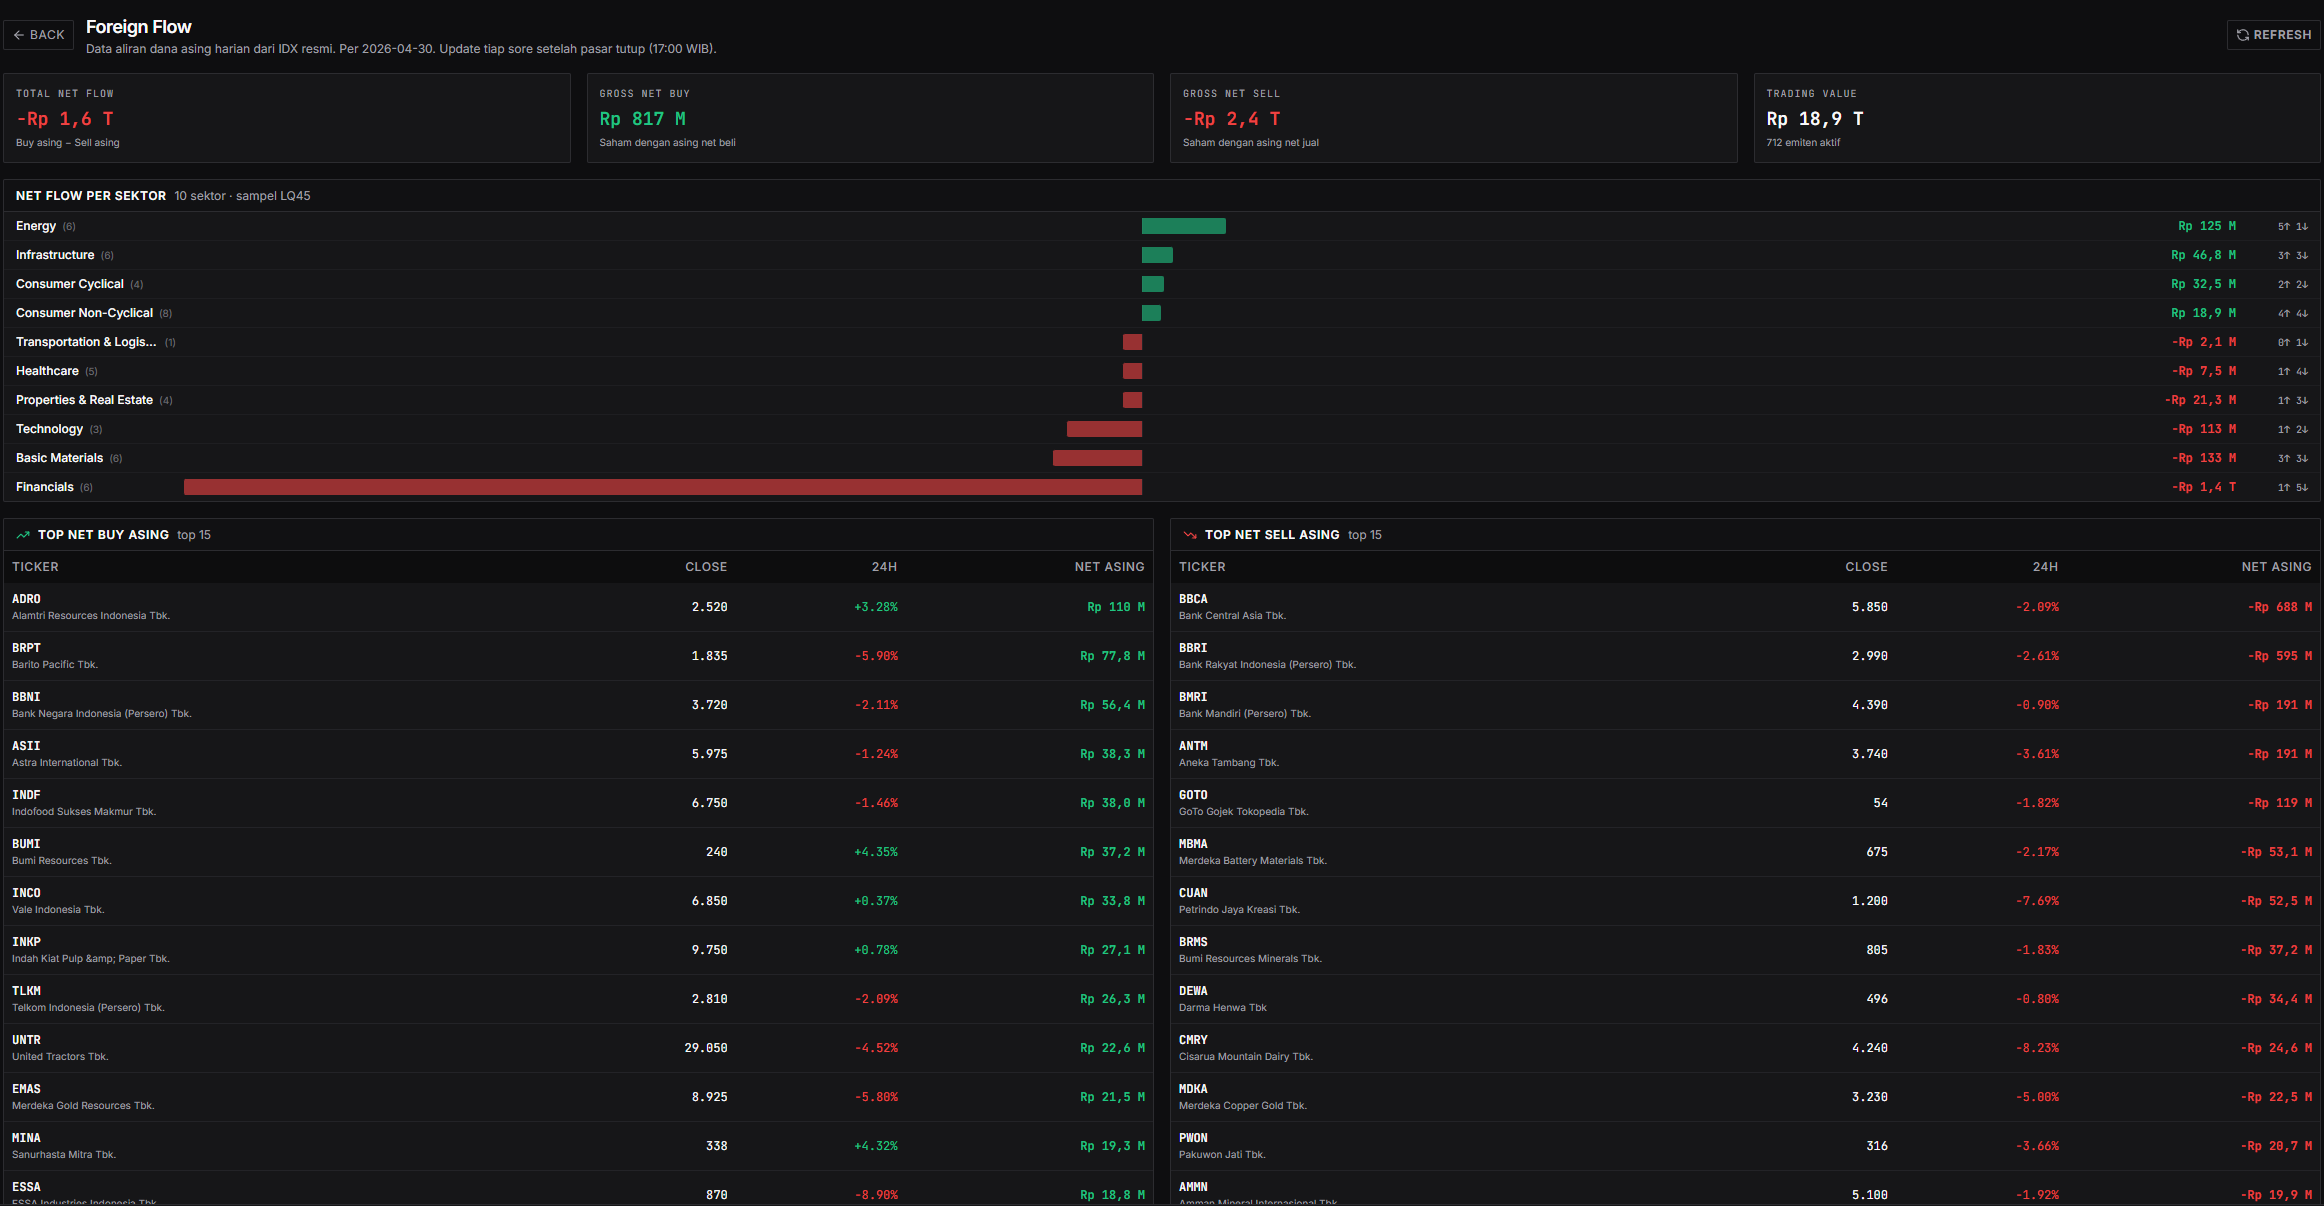Open the GOTO Gojek Tokopedia row
Image resolution: width=2324 pixels, height=1206 pixels.
[1745, 803]
